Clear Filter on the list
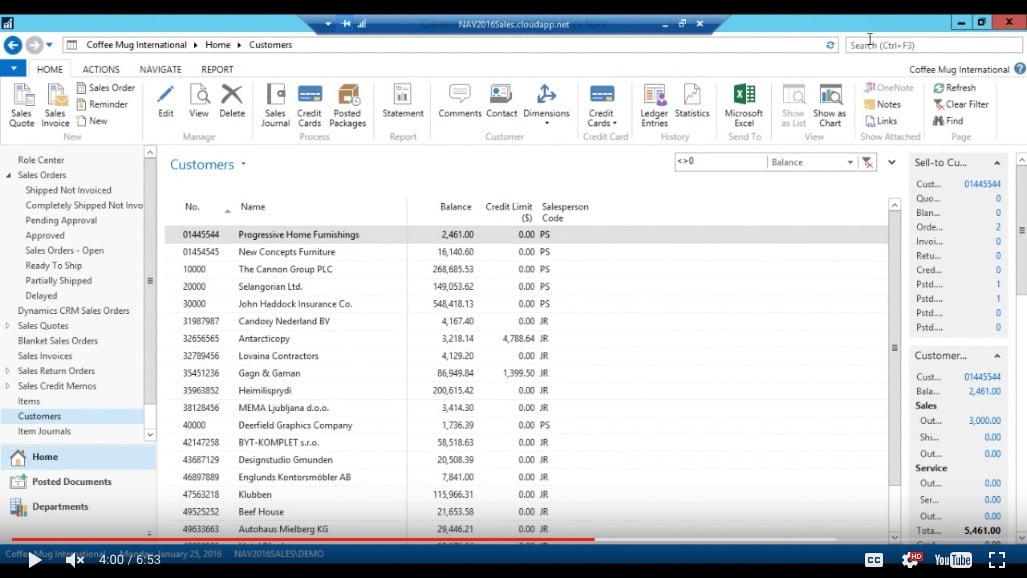The image size is (1027, 578). click(961, 104)
